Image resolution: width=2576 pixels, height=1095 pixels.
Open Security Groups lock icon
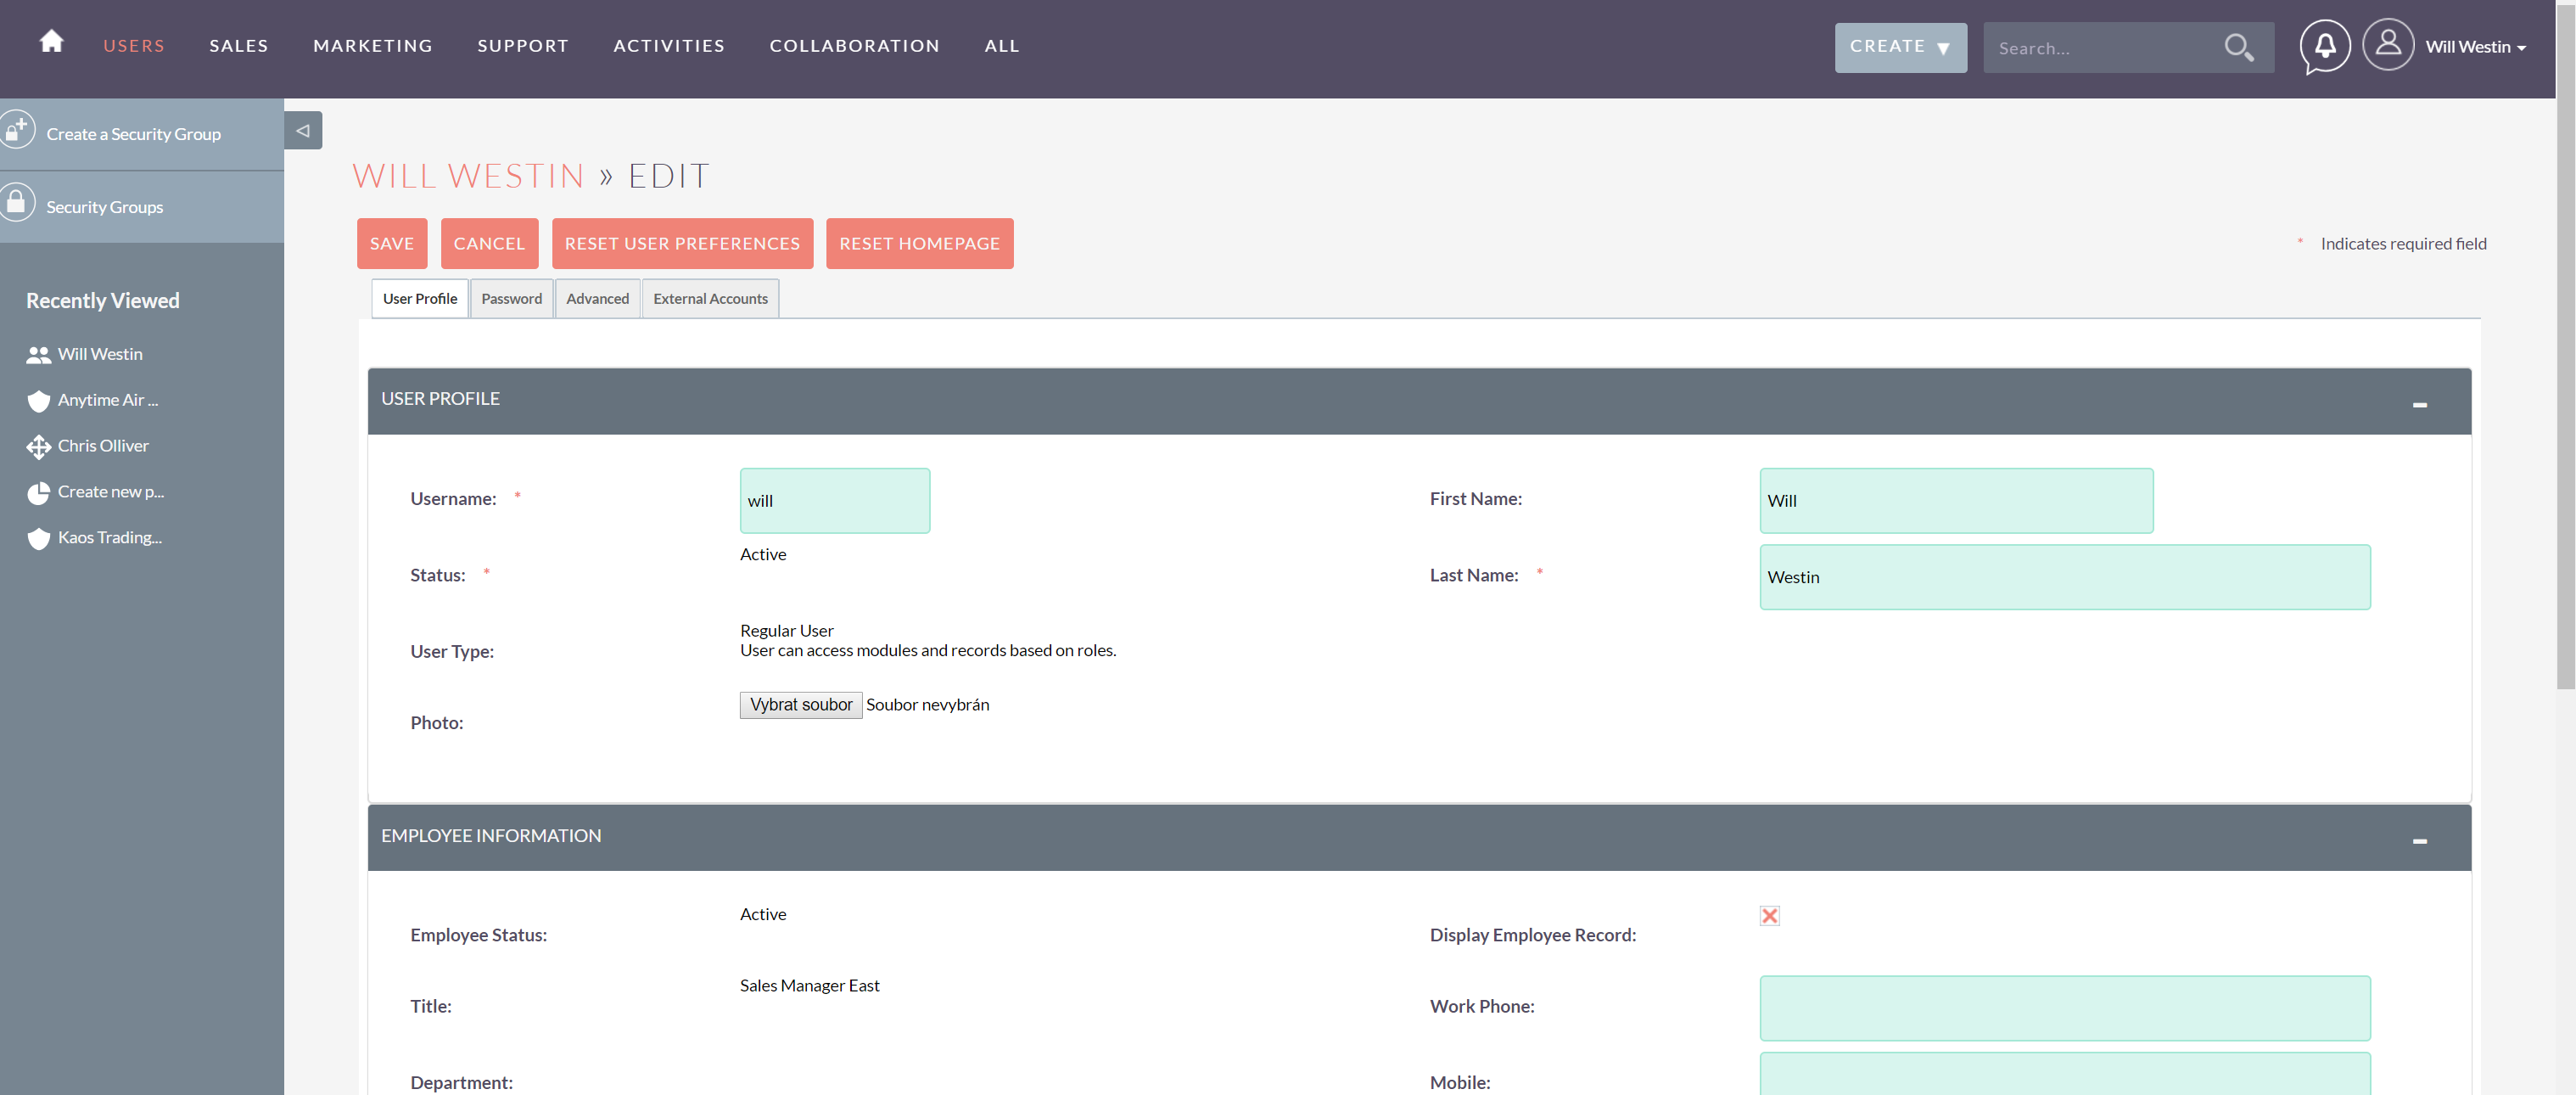tap(17, 204)
